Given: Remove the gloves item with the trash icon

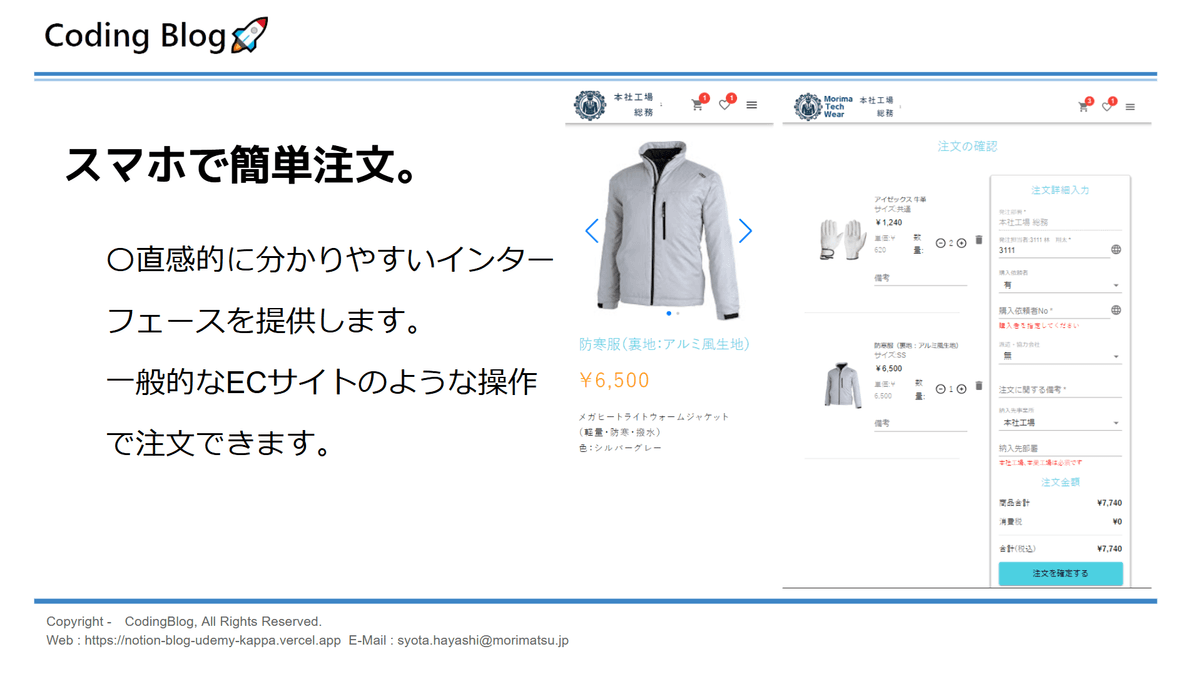Looking at the screenshot, I should pos(979,240).
